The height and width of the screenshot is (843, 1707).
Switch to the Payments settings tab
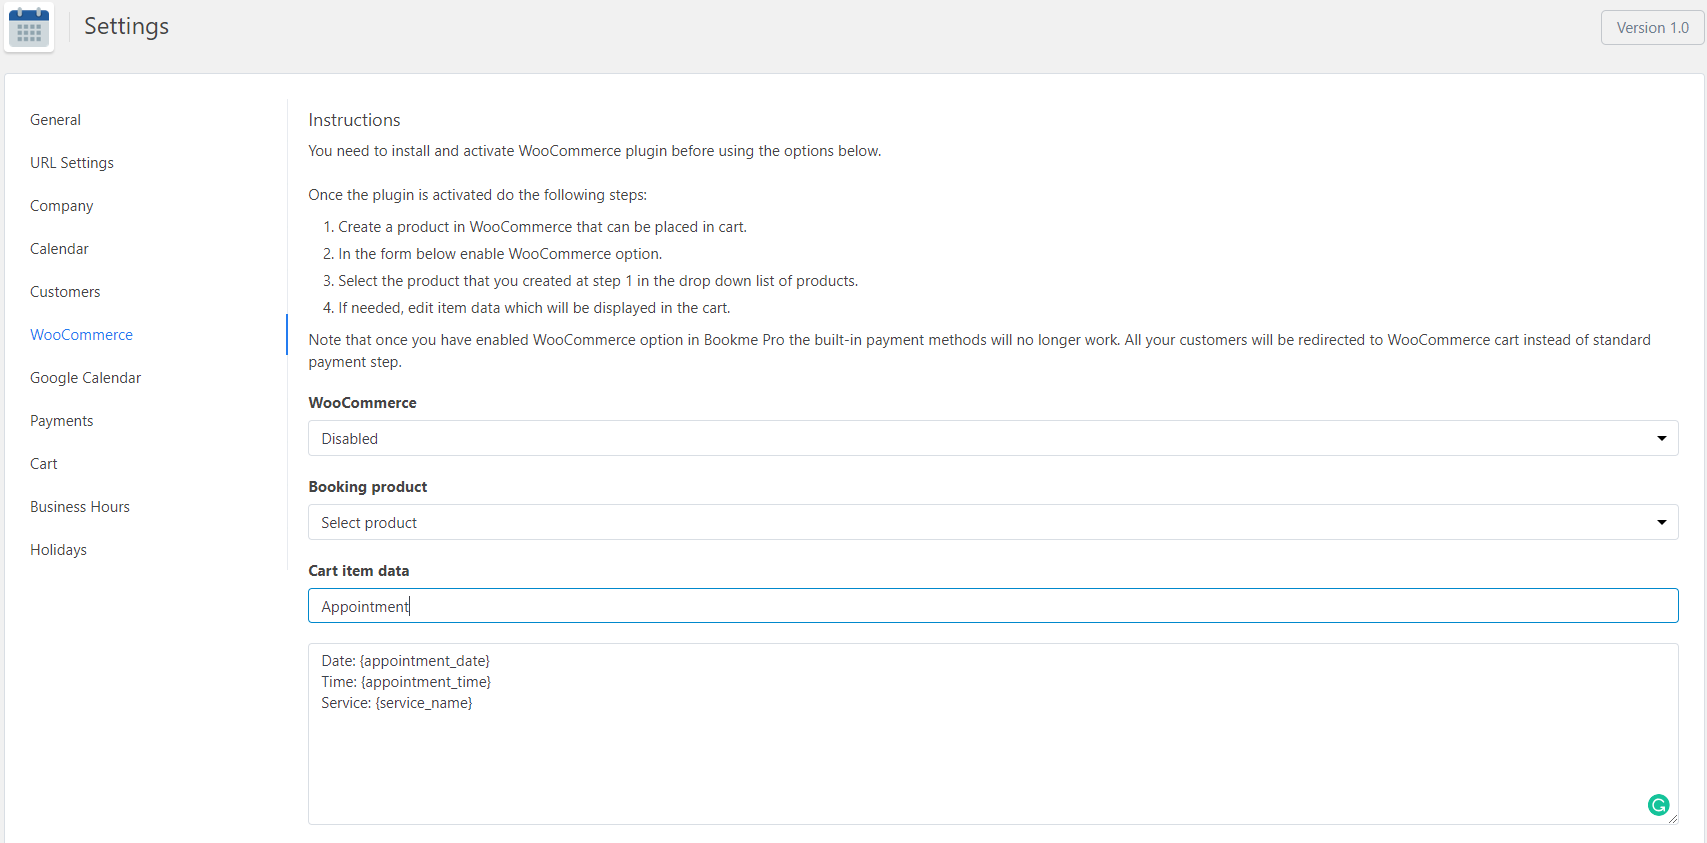point(61,421)
